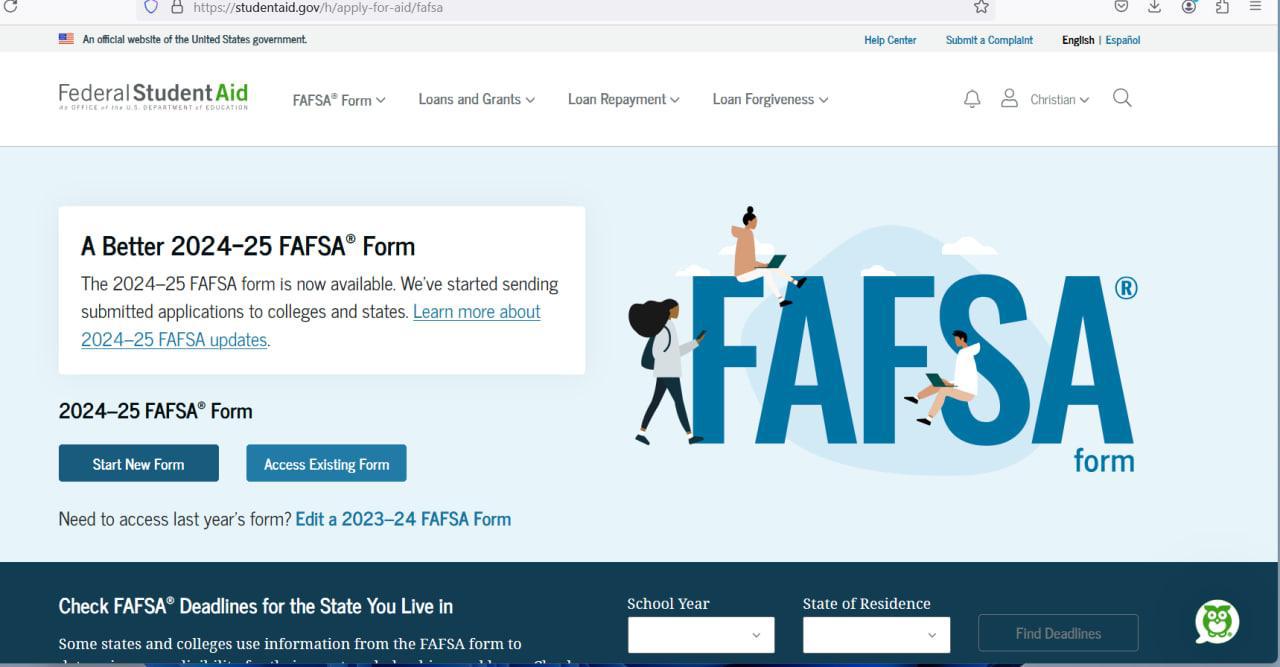Bookmark page with the star icon
The image size is (1280, 667).
click(x=981, y=7)
